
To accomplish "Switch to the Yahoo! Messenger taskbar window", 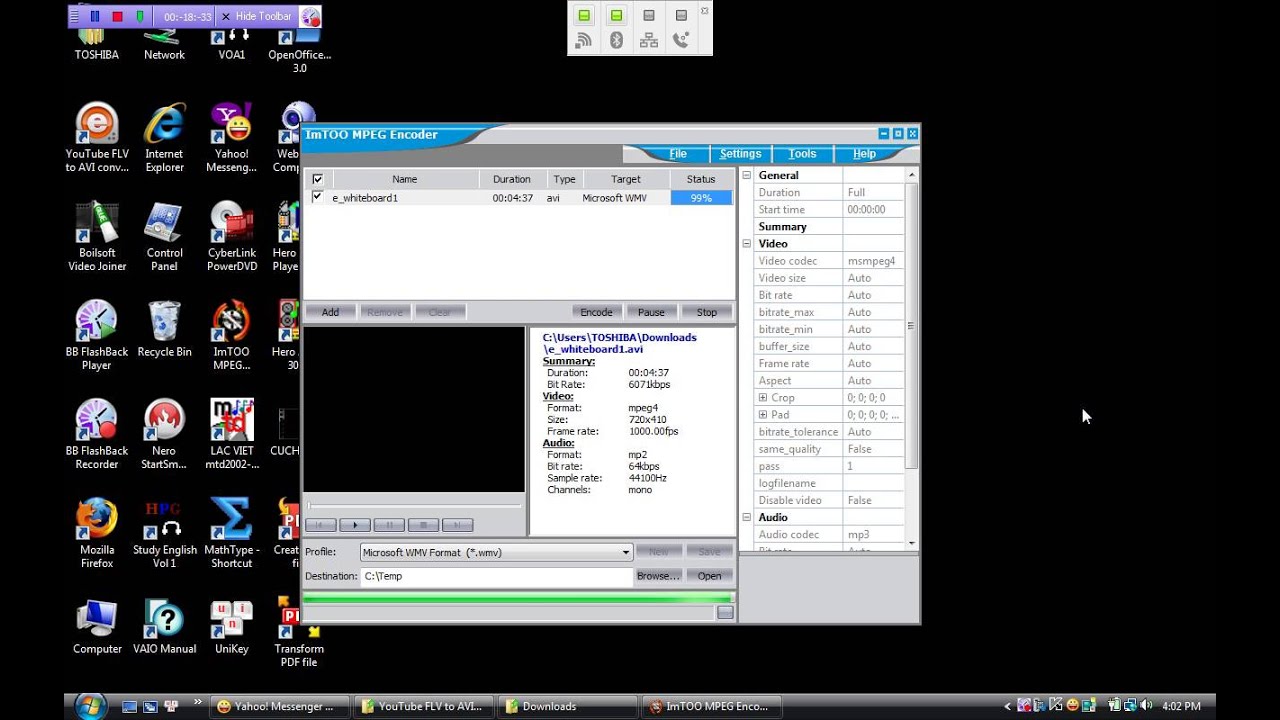I will tap(279, 706).
